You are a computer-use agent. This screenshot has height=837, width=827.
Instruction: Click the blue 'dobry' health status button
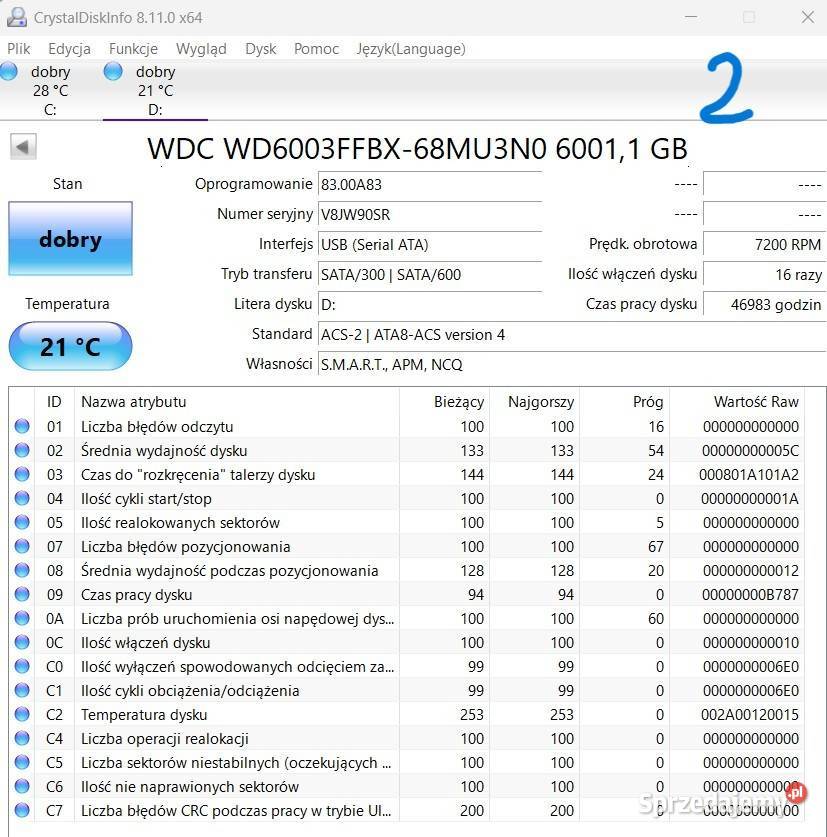[x=70, y=239]
